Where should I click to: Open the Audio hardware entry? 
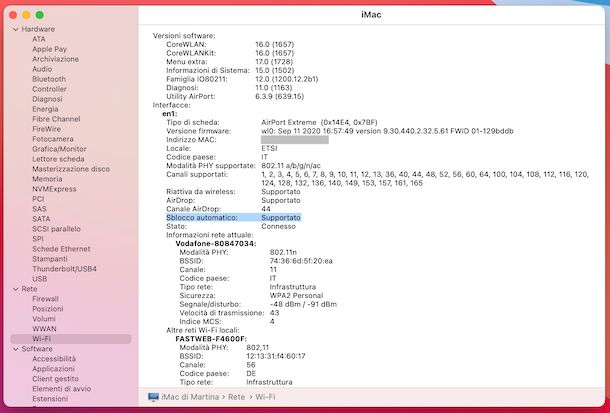[42, 69]
